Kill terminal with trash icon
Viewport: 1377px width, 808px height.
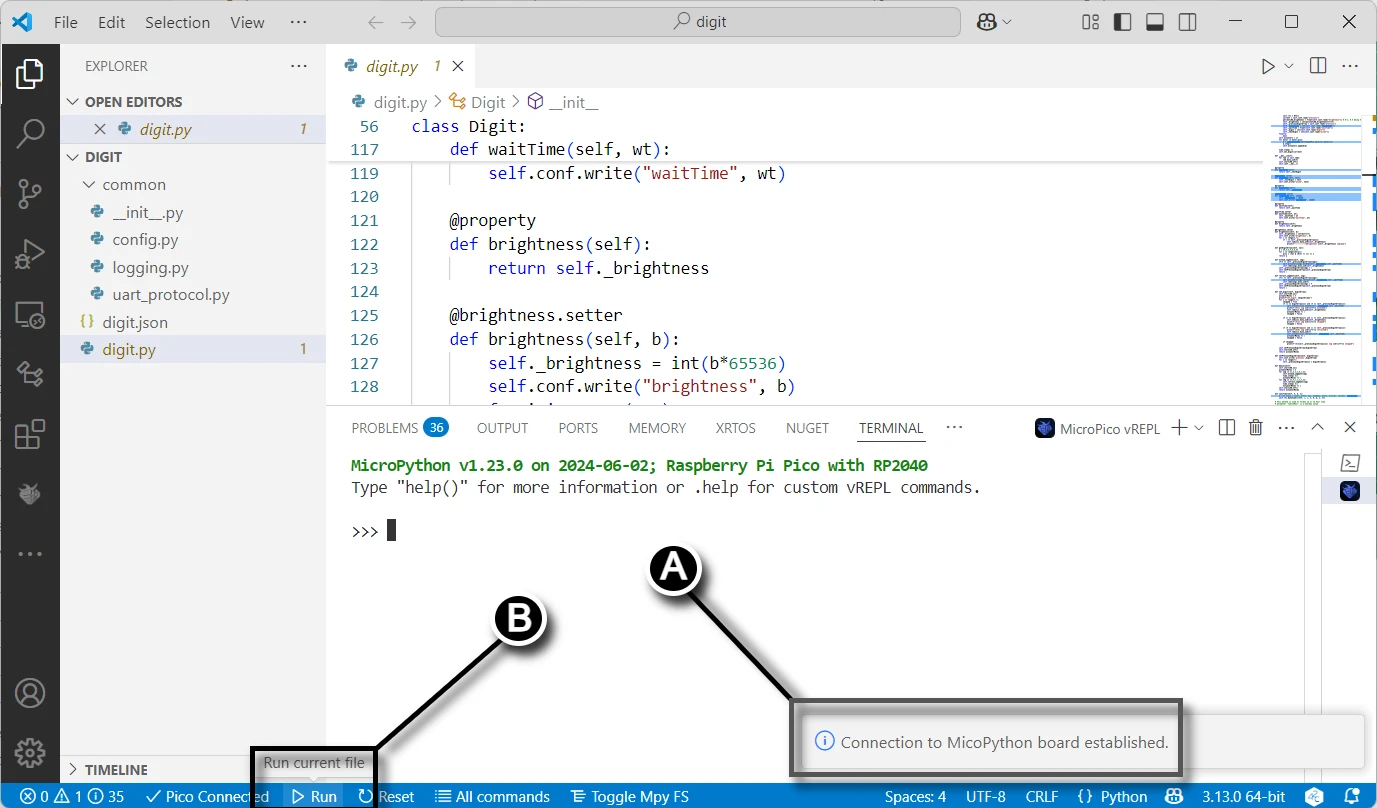(1256, 428)
